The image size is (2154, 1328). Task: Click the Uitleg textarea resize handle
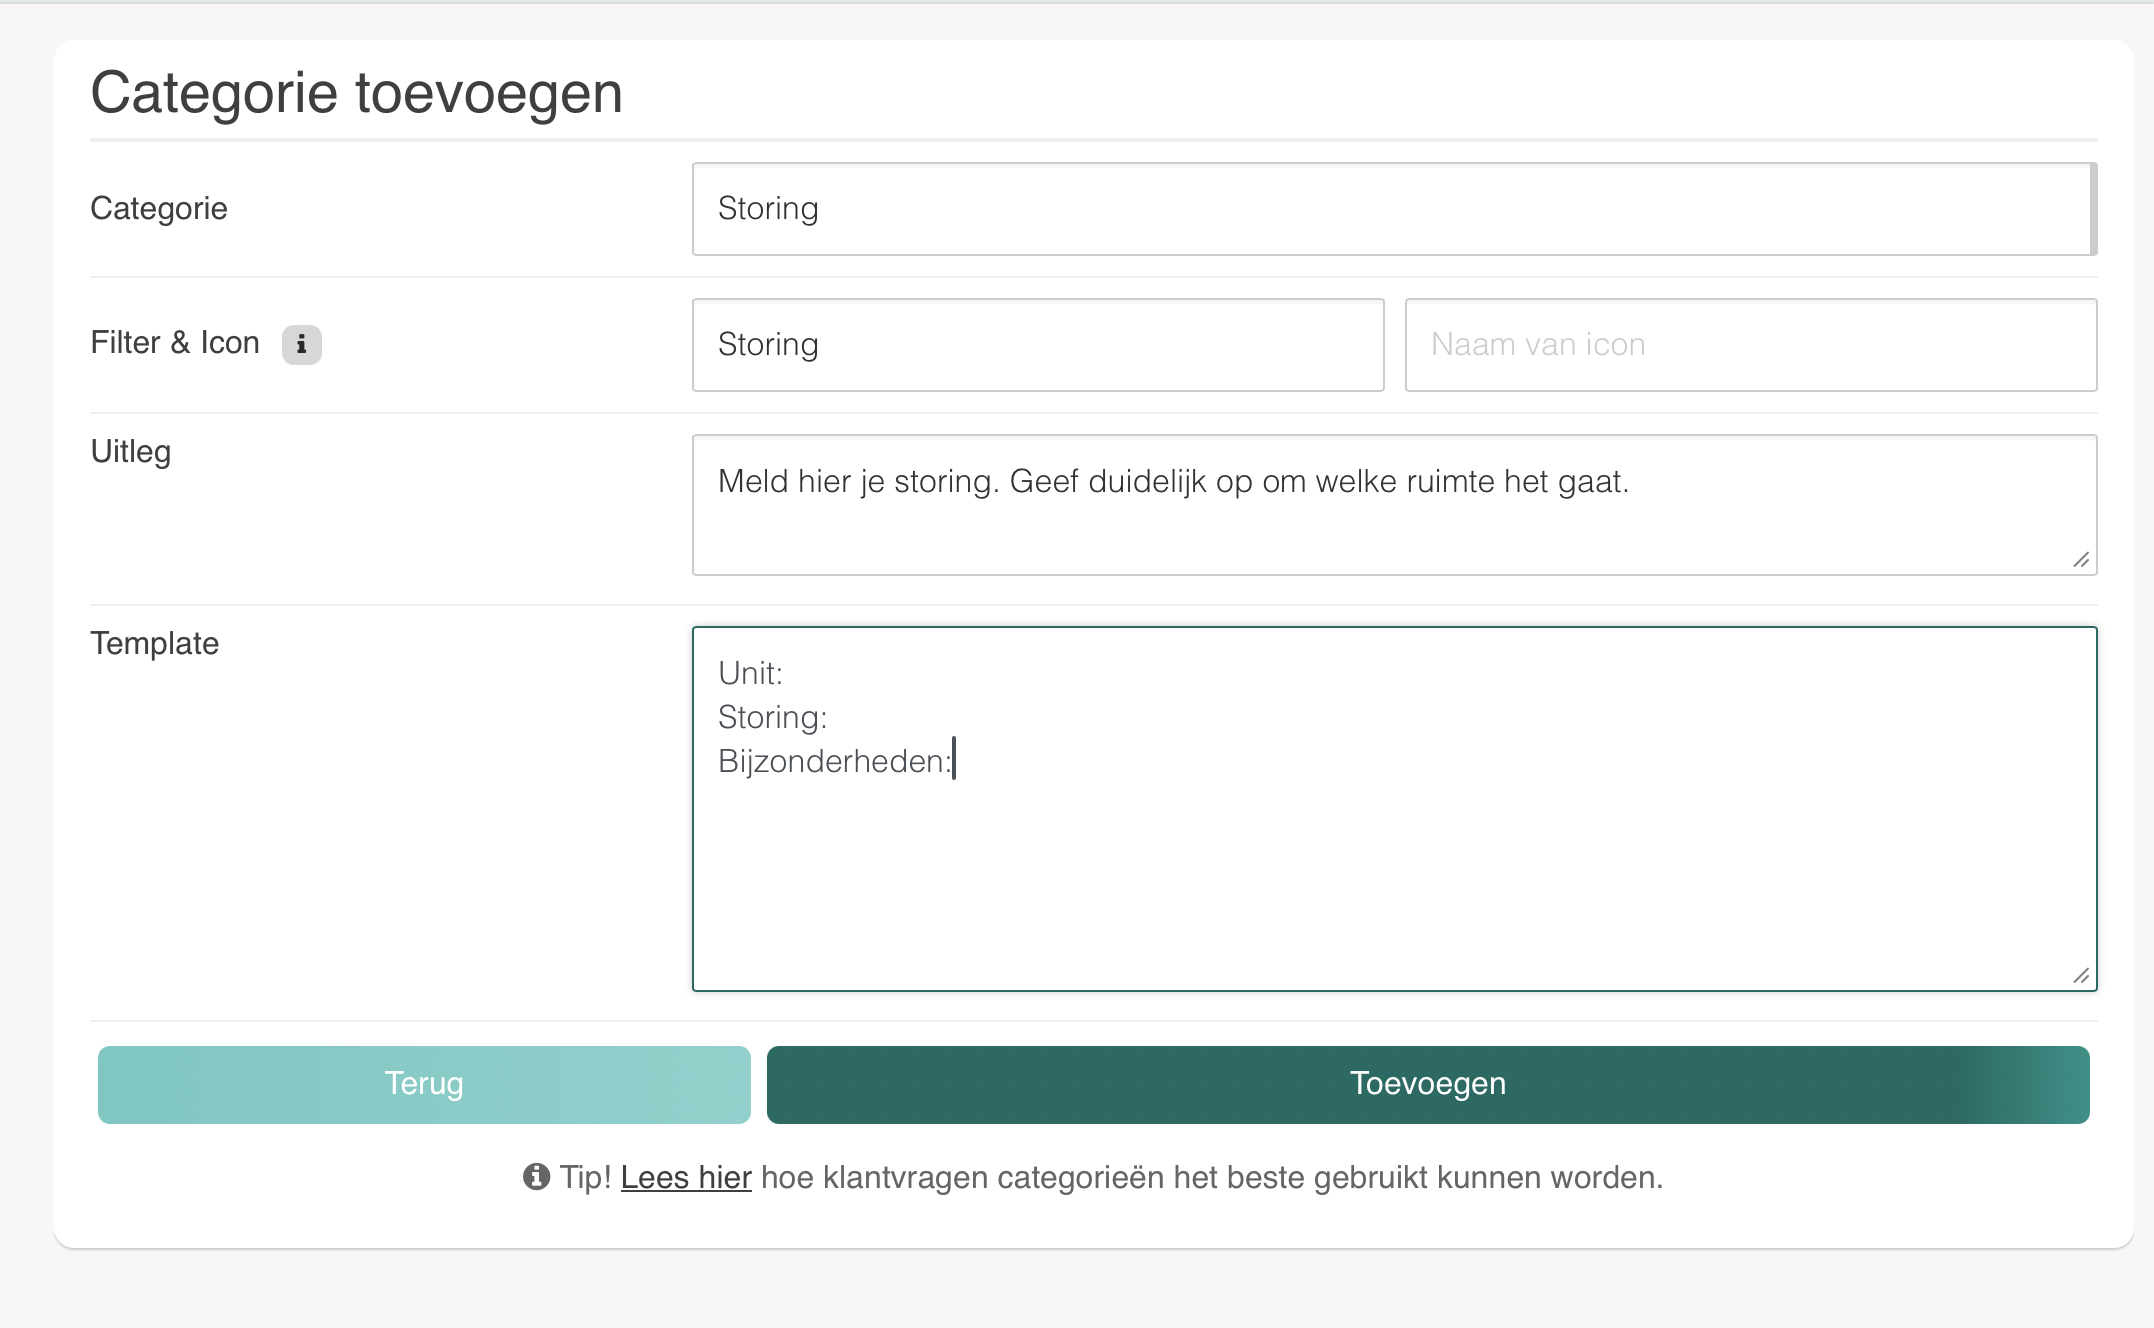click(x=2080, y=560)
